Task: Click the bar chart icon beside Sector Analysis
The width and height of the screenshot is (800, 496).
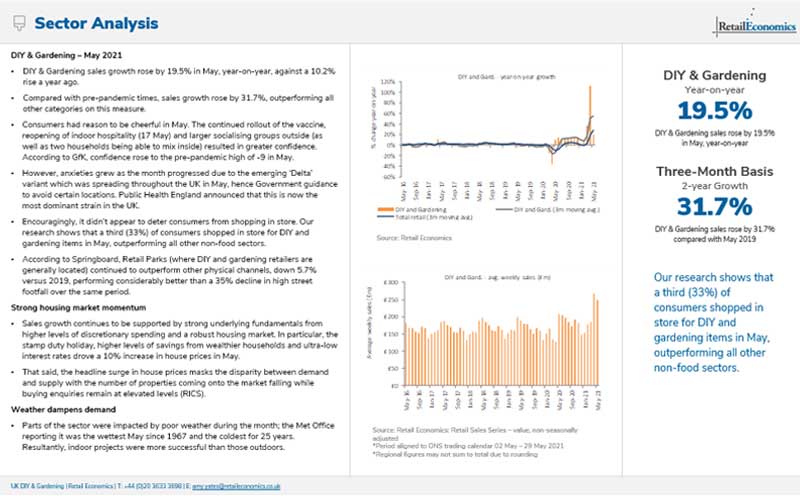Action: (x=16, y=22)
